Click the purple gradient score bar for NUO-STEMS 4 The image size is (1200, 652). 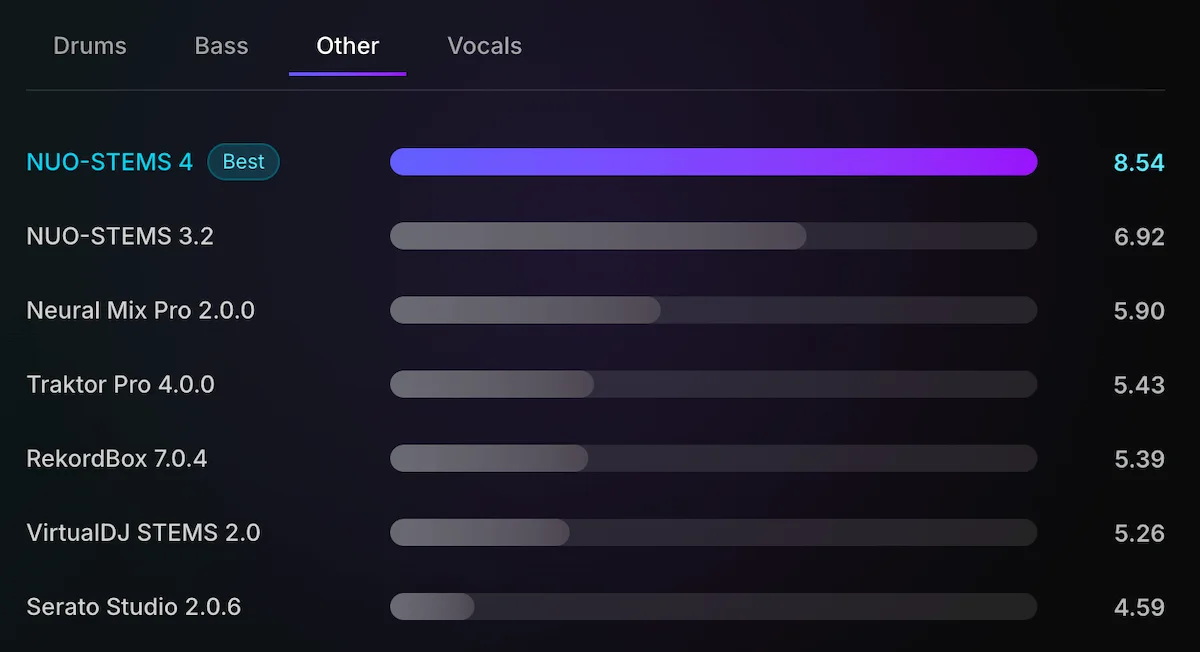714,161
